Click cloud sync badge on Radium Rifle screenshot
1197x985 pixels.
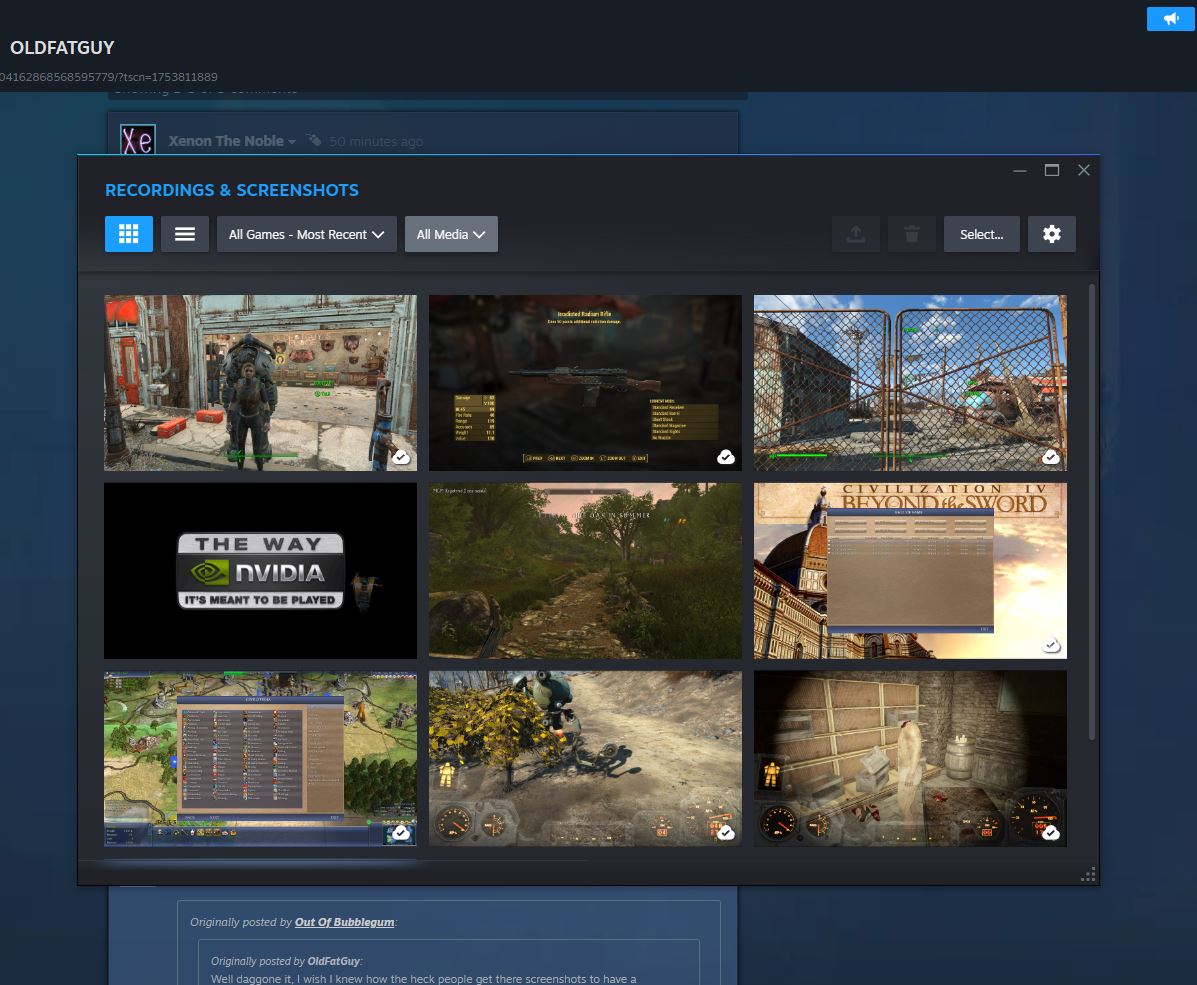(x=726, y=457)
